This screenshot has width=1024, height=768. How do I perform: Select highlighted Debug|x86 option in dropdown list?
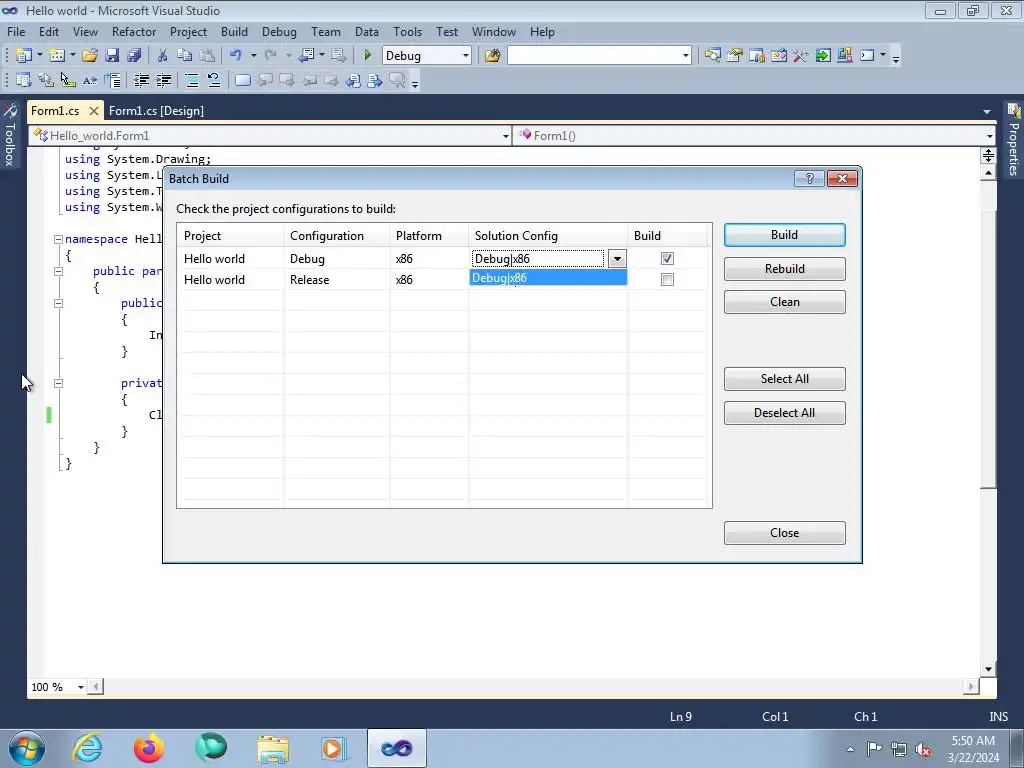[548, 278]
